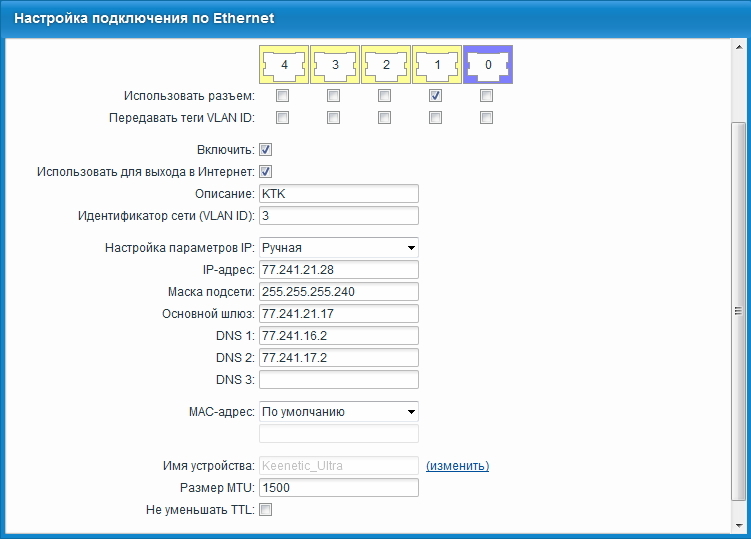Click the 'Размер MTU' field
This screenshot has height=539, width=751.
coord(338,488)
